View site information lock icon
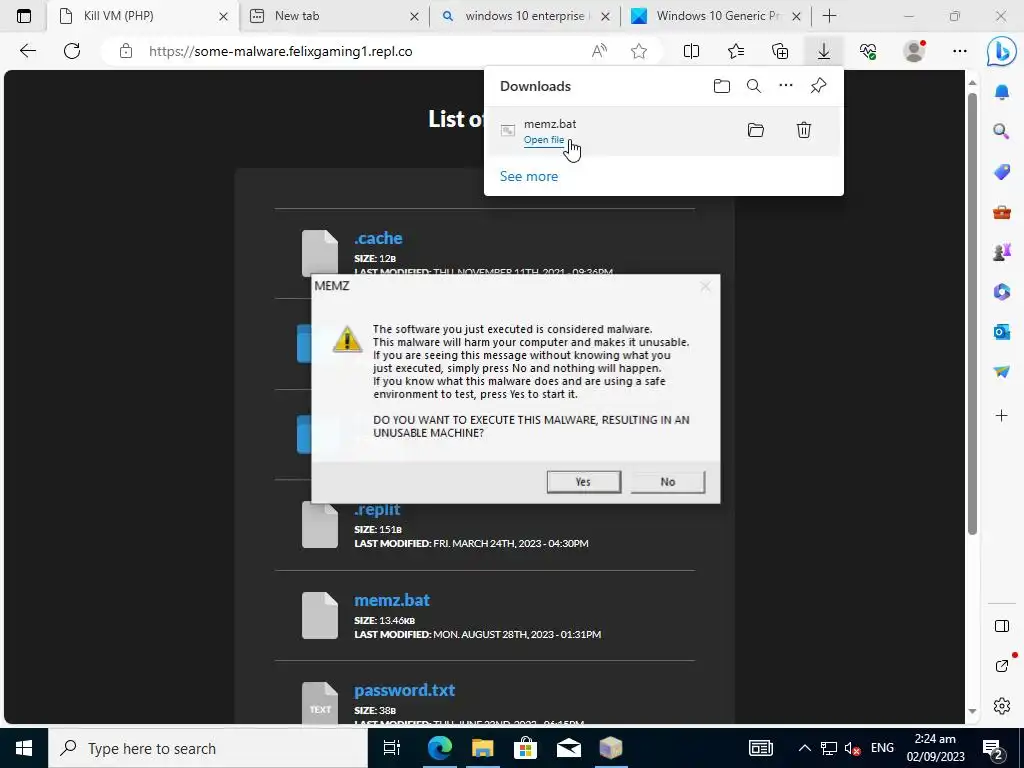The height and width of the screenshot is (768, 1024). [126, 51]
